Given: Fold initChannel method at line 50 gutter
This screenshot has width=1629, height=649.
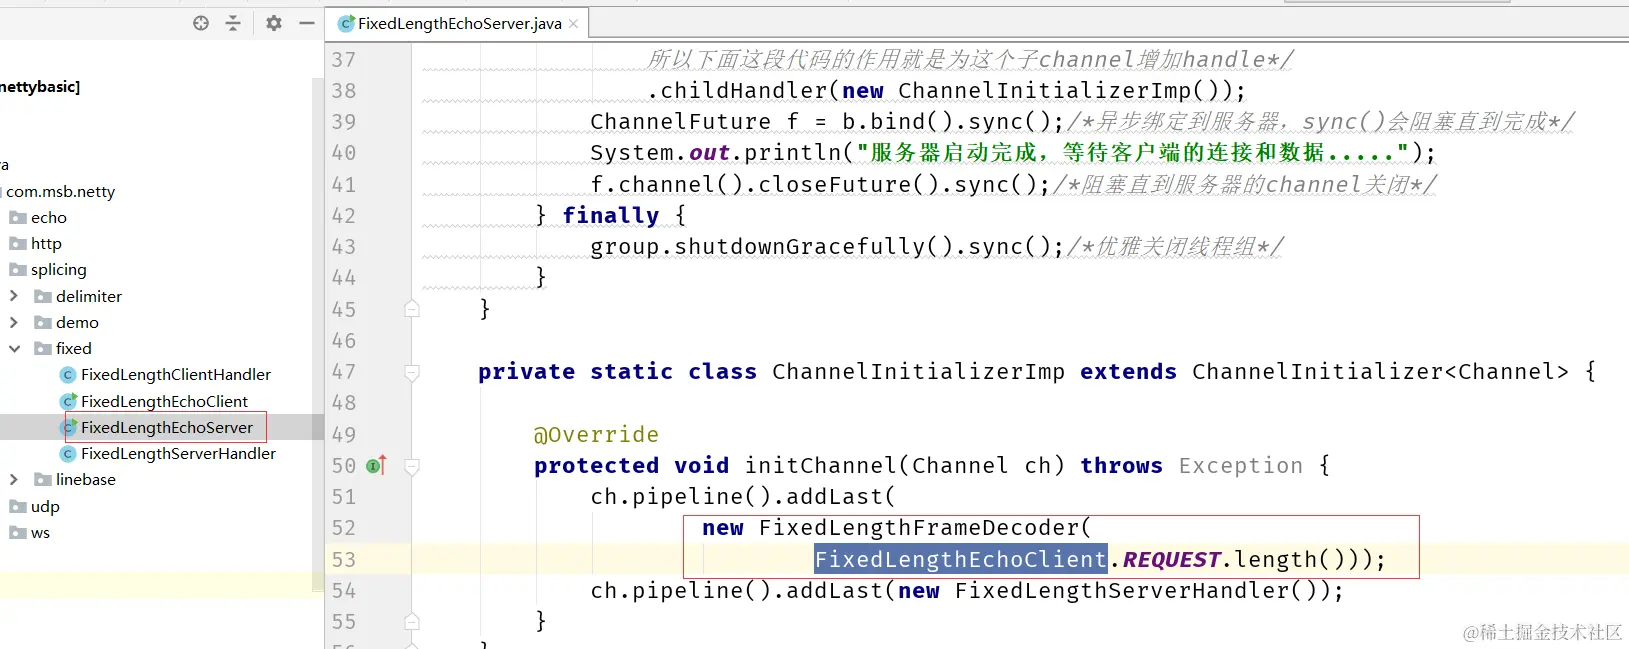Looking at the screenshot, I should tap(412, 466).
